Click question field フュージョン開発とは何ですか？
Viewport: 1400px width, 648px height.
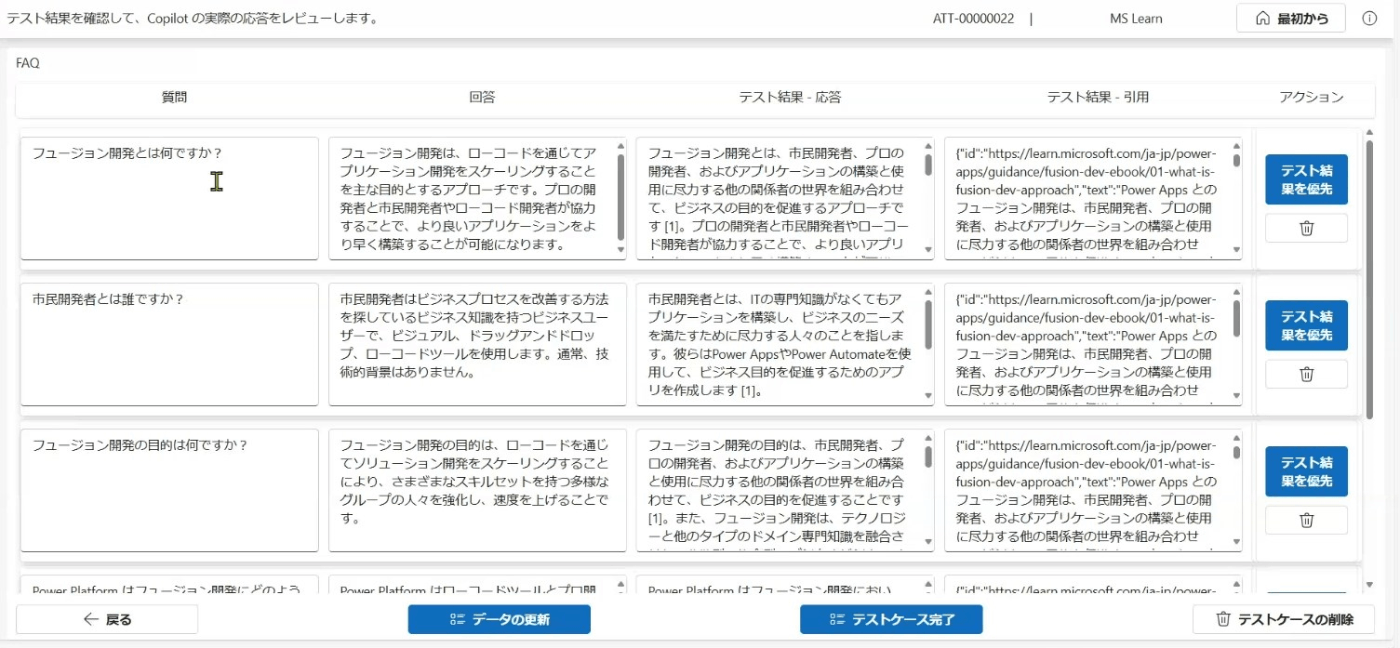(170, 198)
